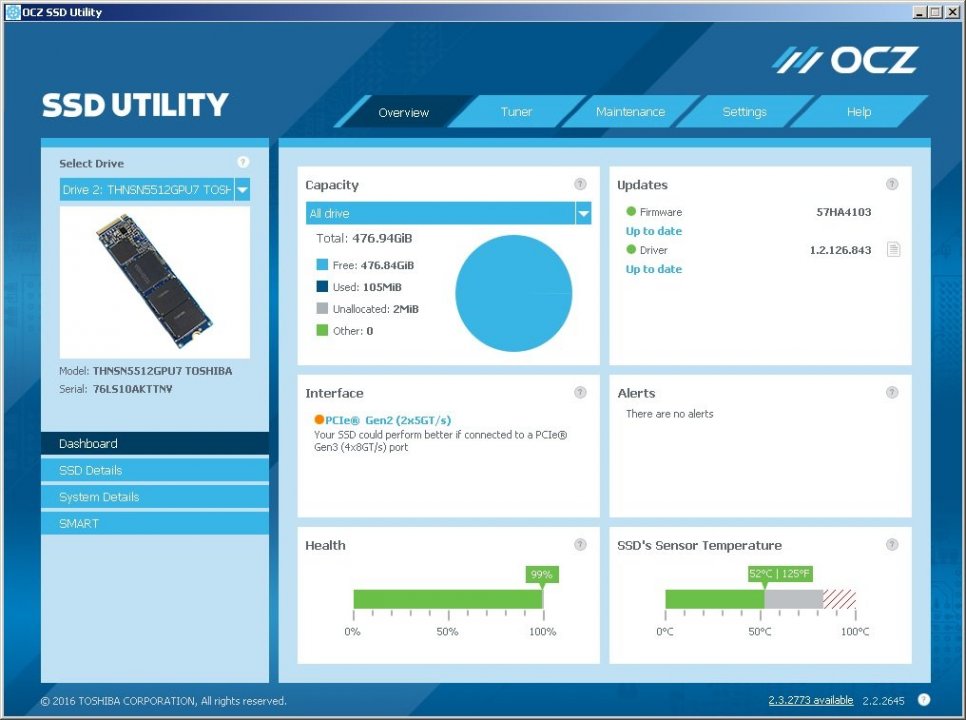Screen dimensions: 966x720
Task: Open the Capacity panel help icon
Action: (x=580, y=184)
